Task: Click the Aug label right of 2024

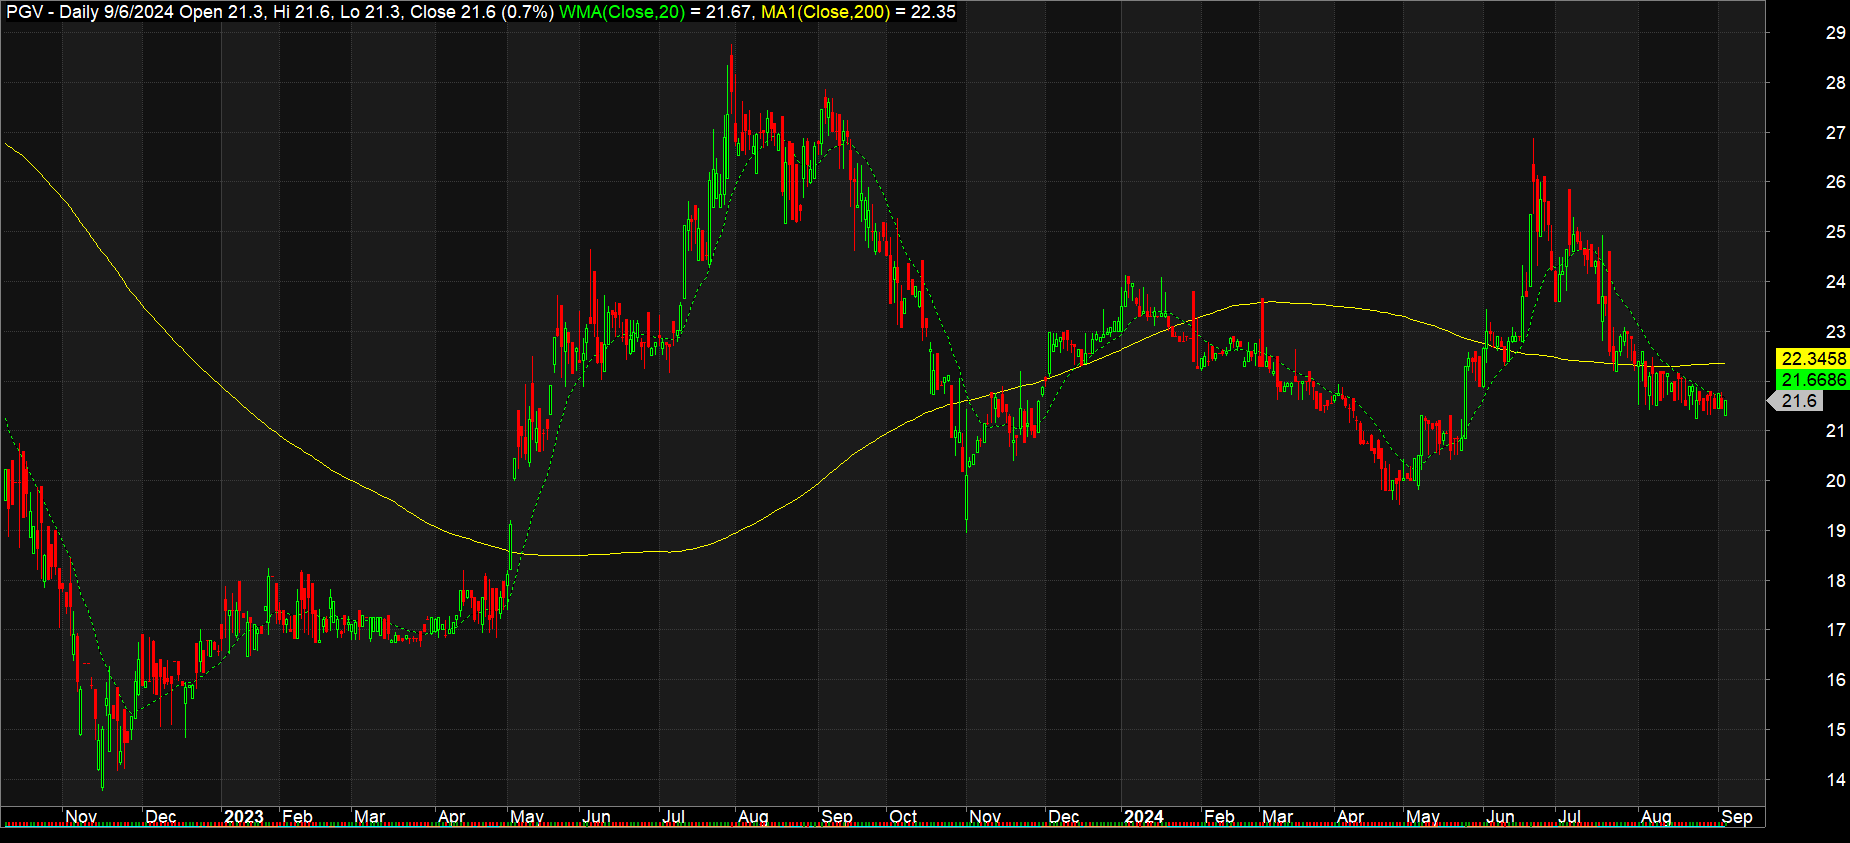Action: [x=1656, y=816]
